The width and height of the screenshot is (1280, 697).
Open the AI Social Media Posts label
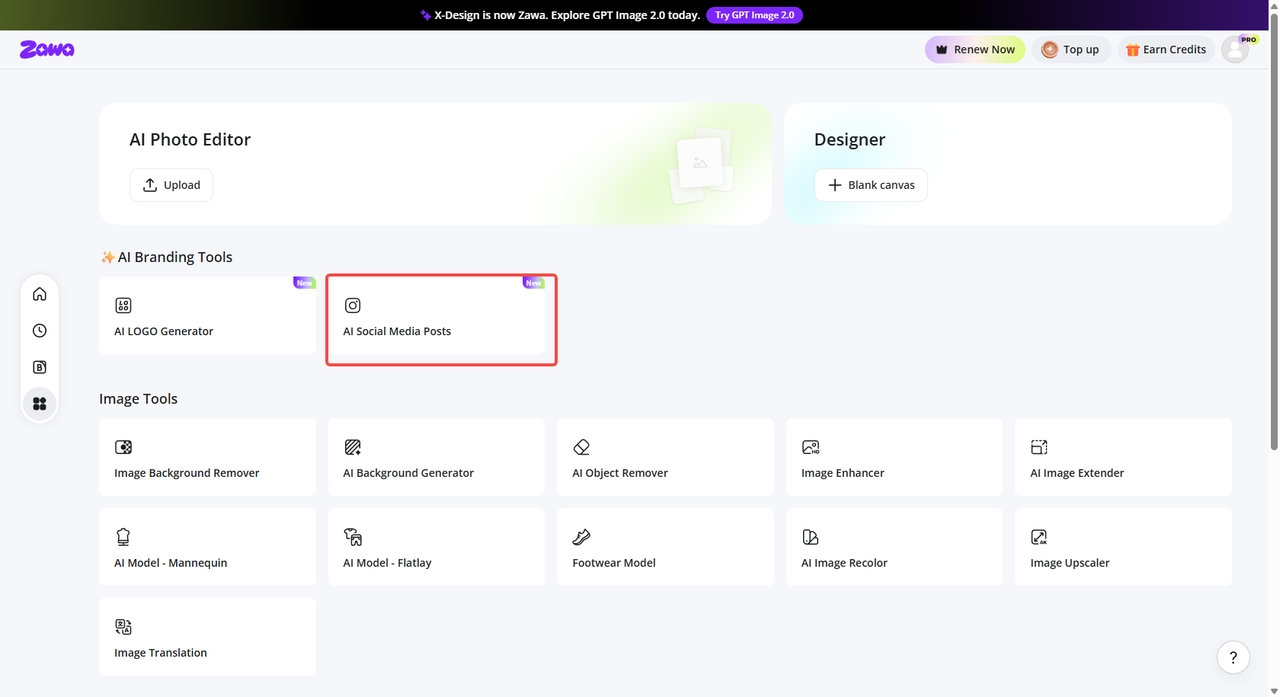click(397, 331)
